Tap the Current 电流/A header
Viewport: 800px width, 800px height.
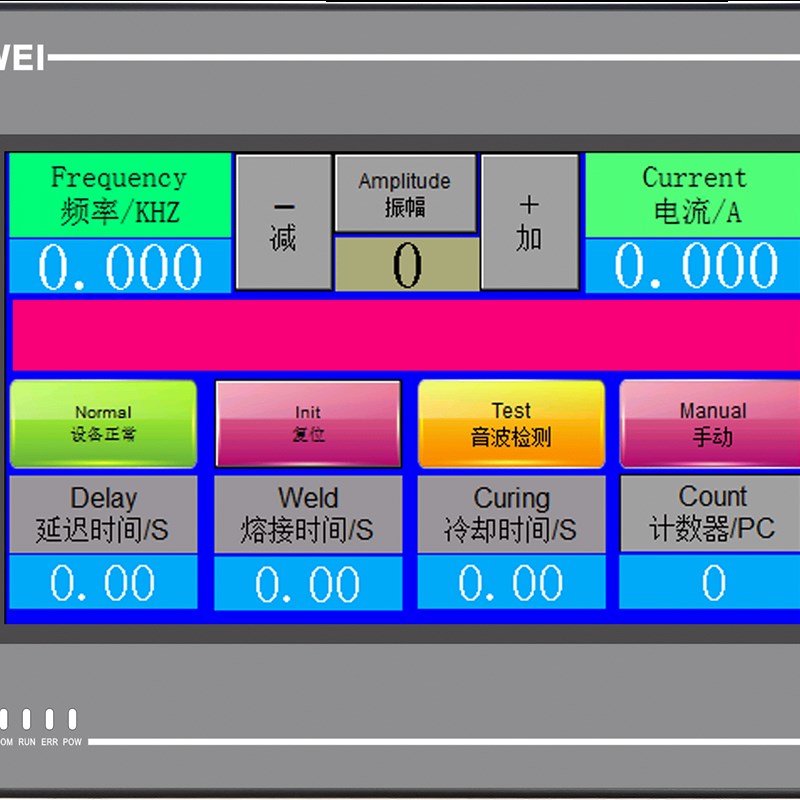[693, 195]
